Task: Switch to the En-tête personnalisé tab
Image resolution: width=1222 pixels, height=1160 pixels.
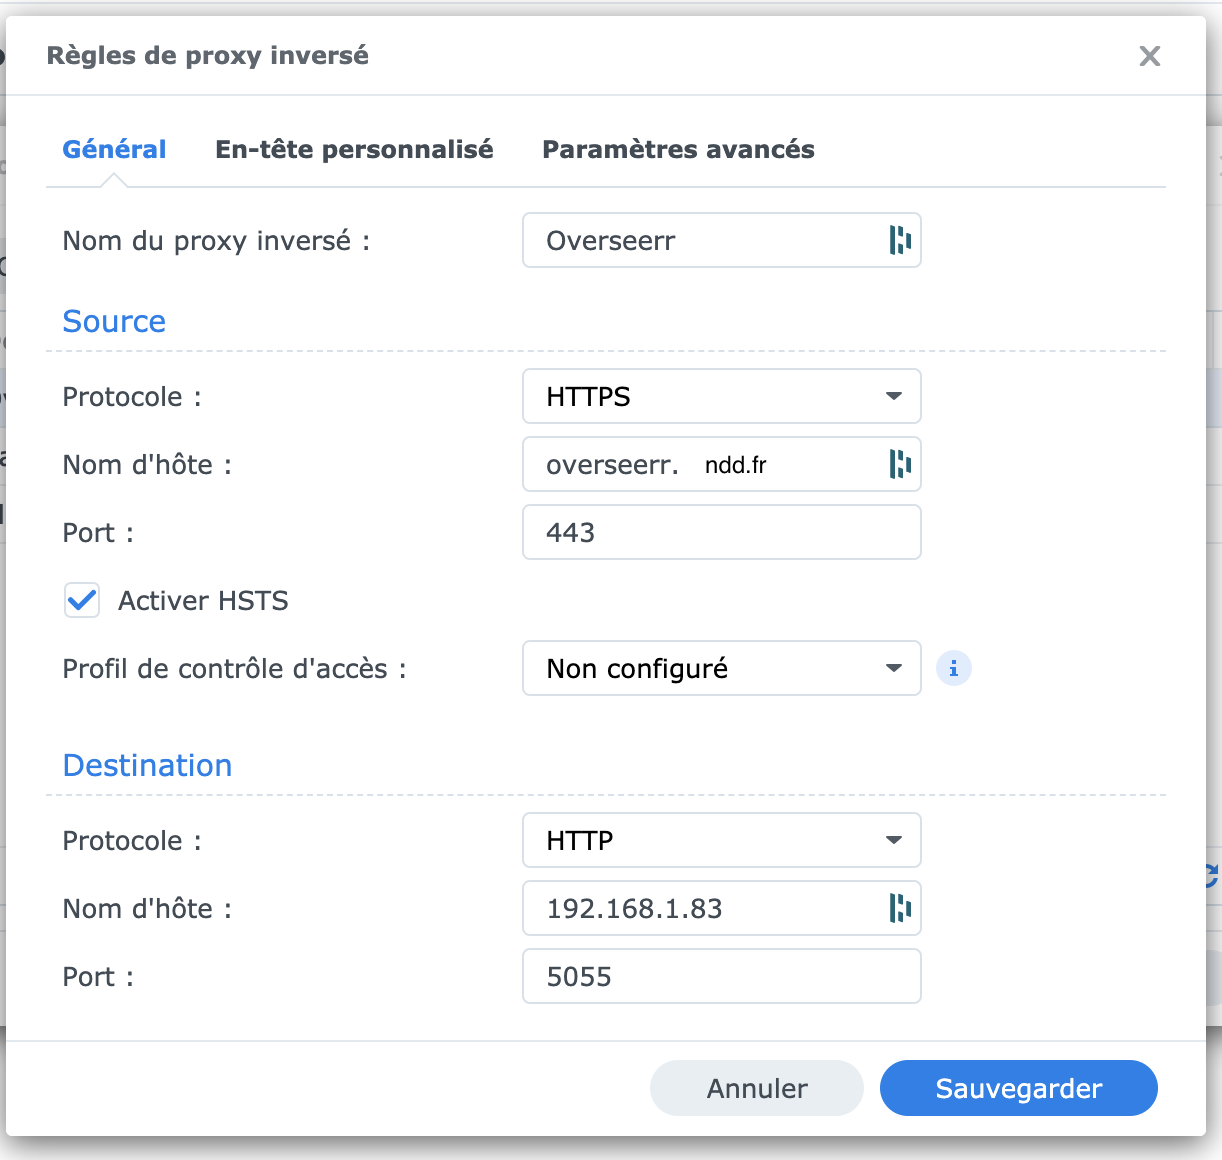Action: click(354, 150)
